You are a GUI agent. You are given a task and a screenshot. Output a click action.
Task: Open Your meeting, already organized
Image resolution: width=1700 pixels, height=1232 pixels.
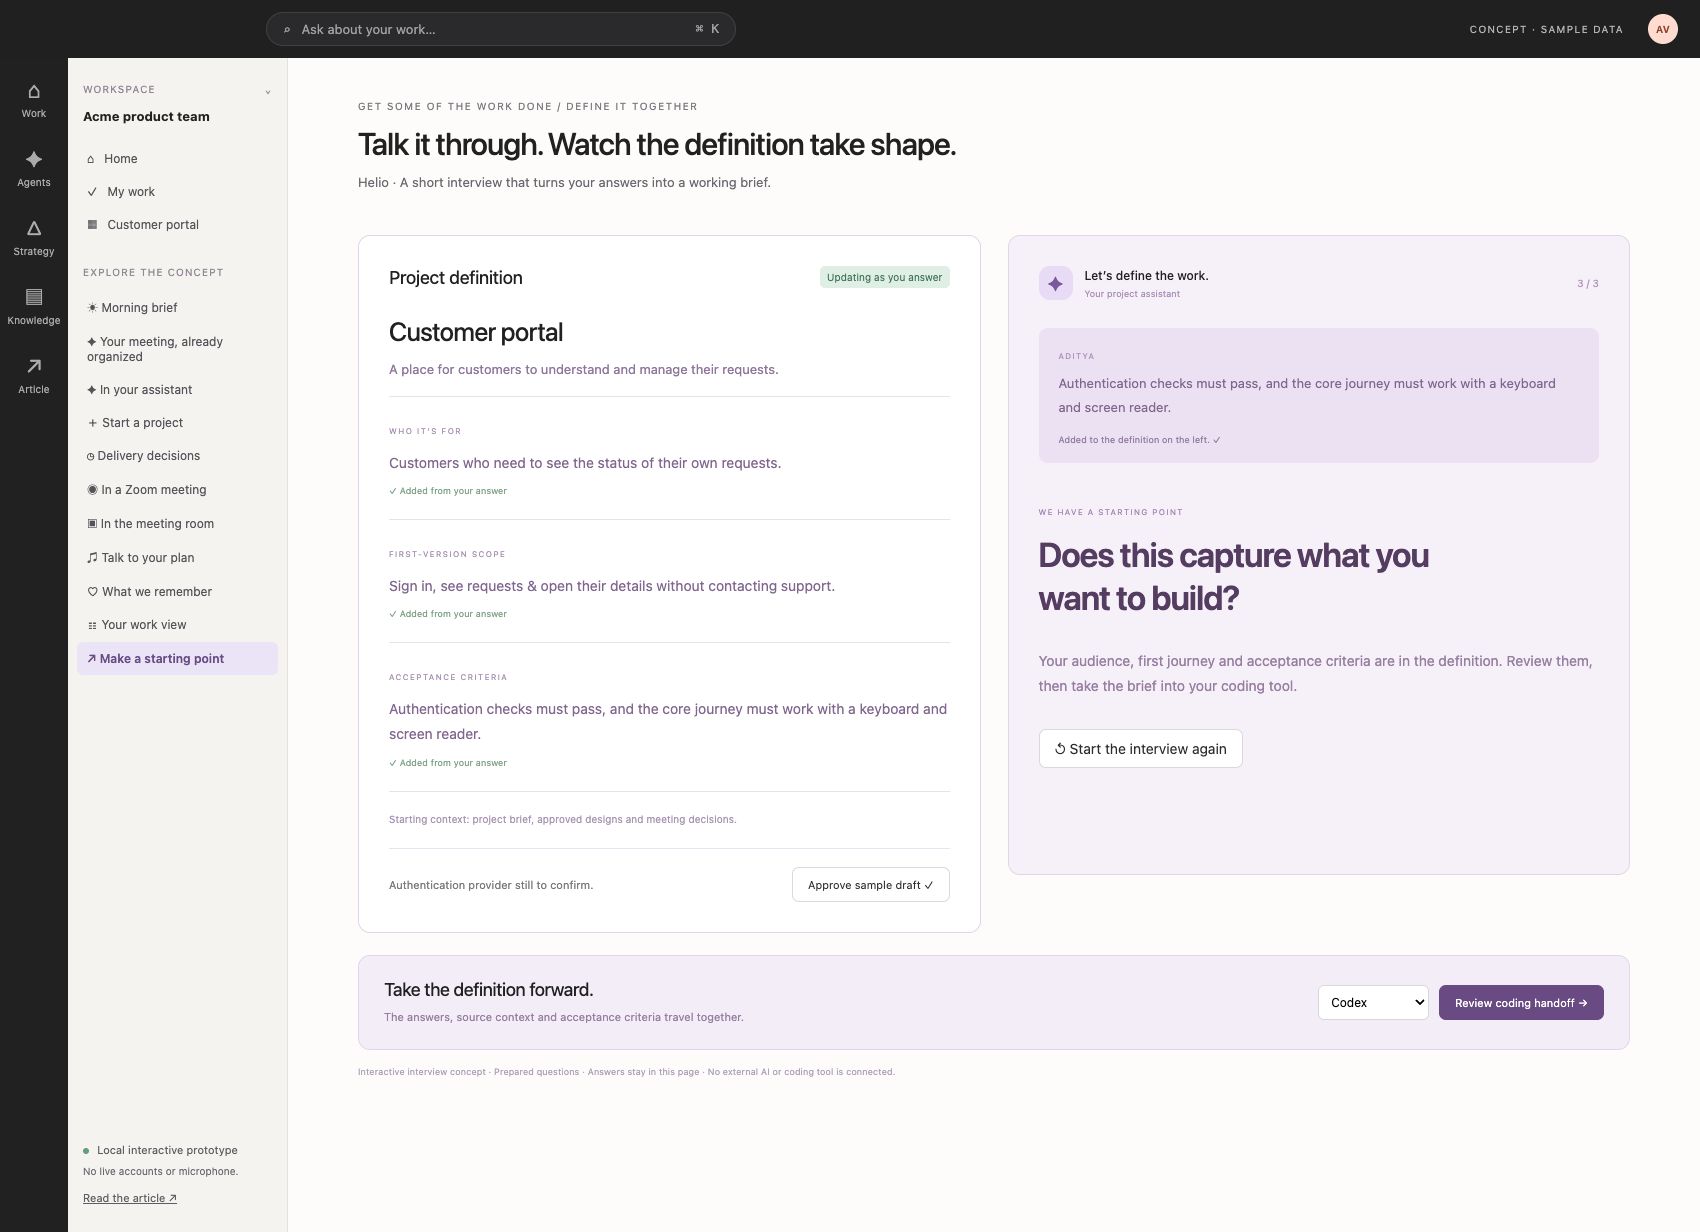[177, 349]
